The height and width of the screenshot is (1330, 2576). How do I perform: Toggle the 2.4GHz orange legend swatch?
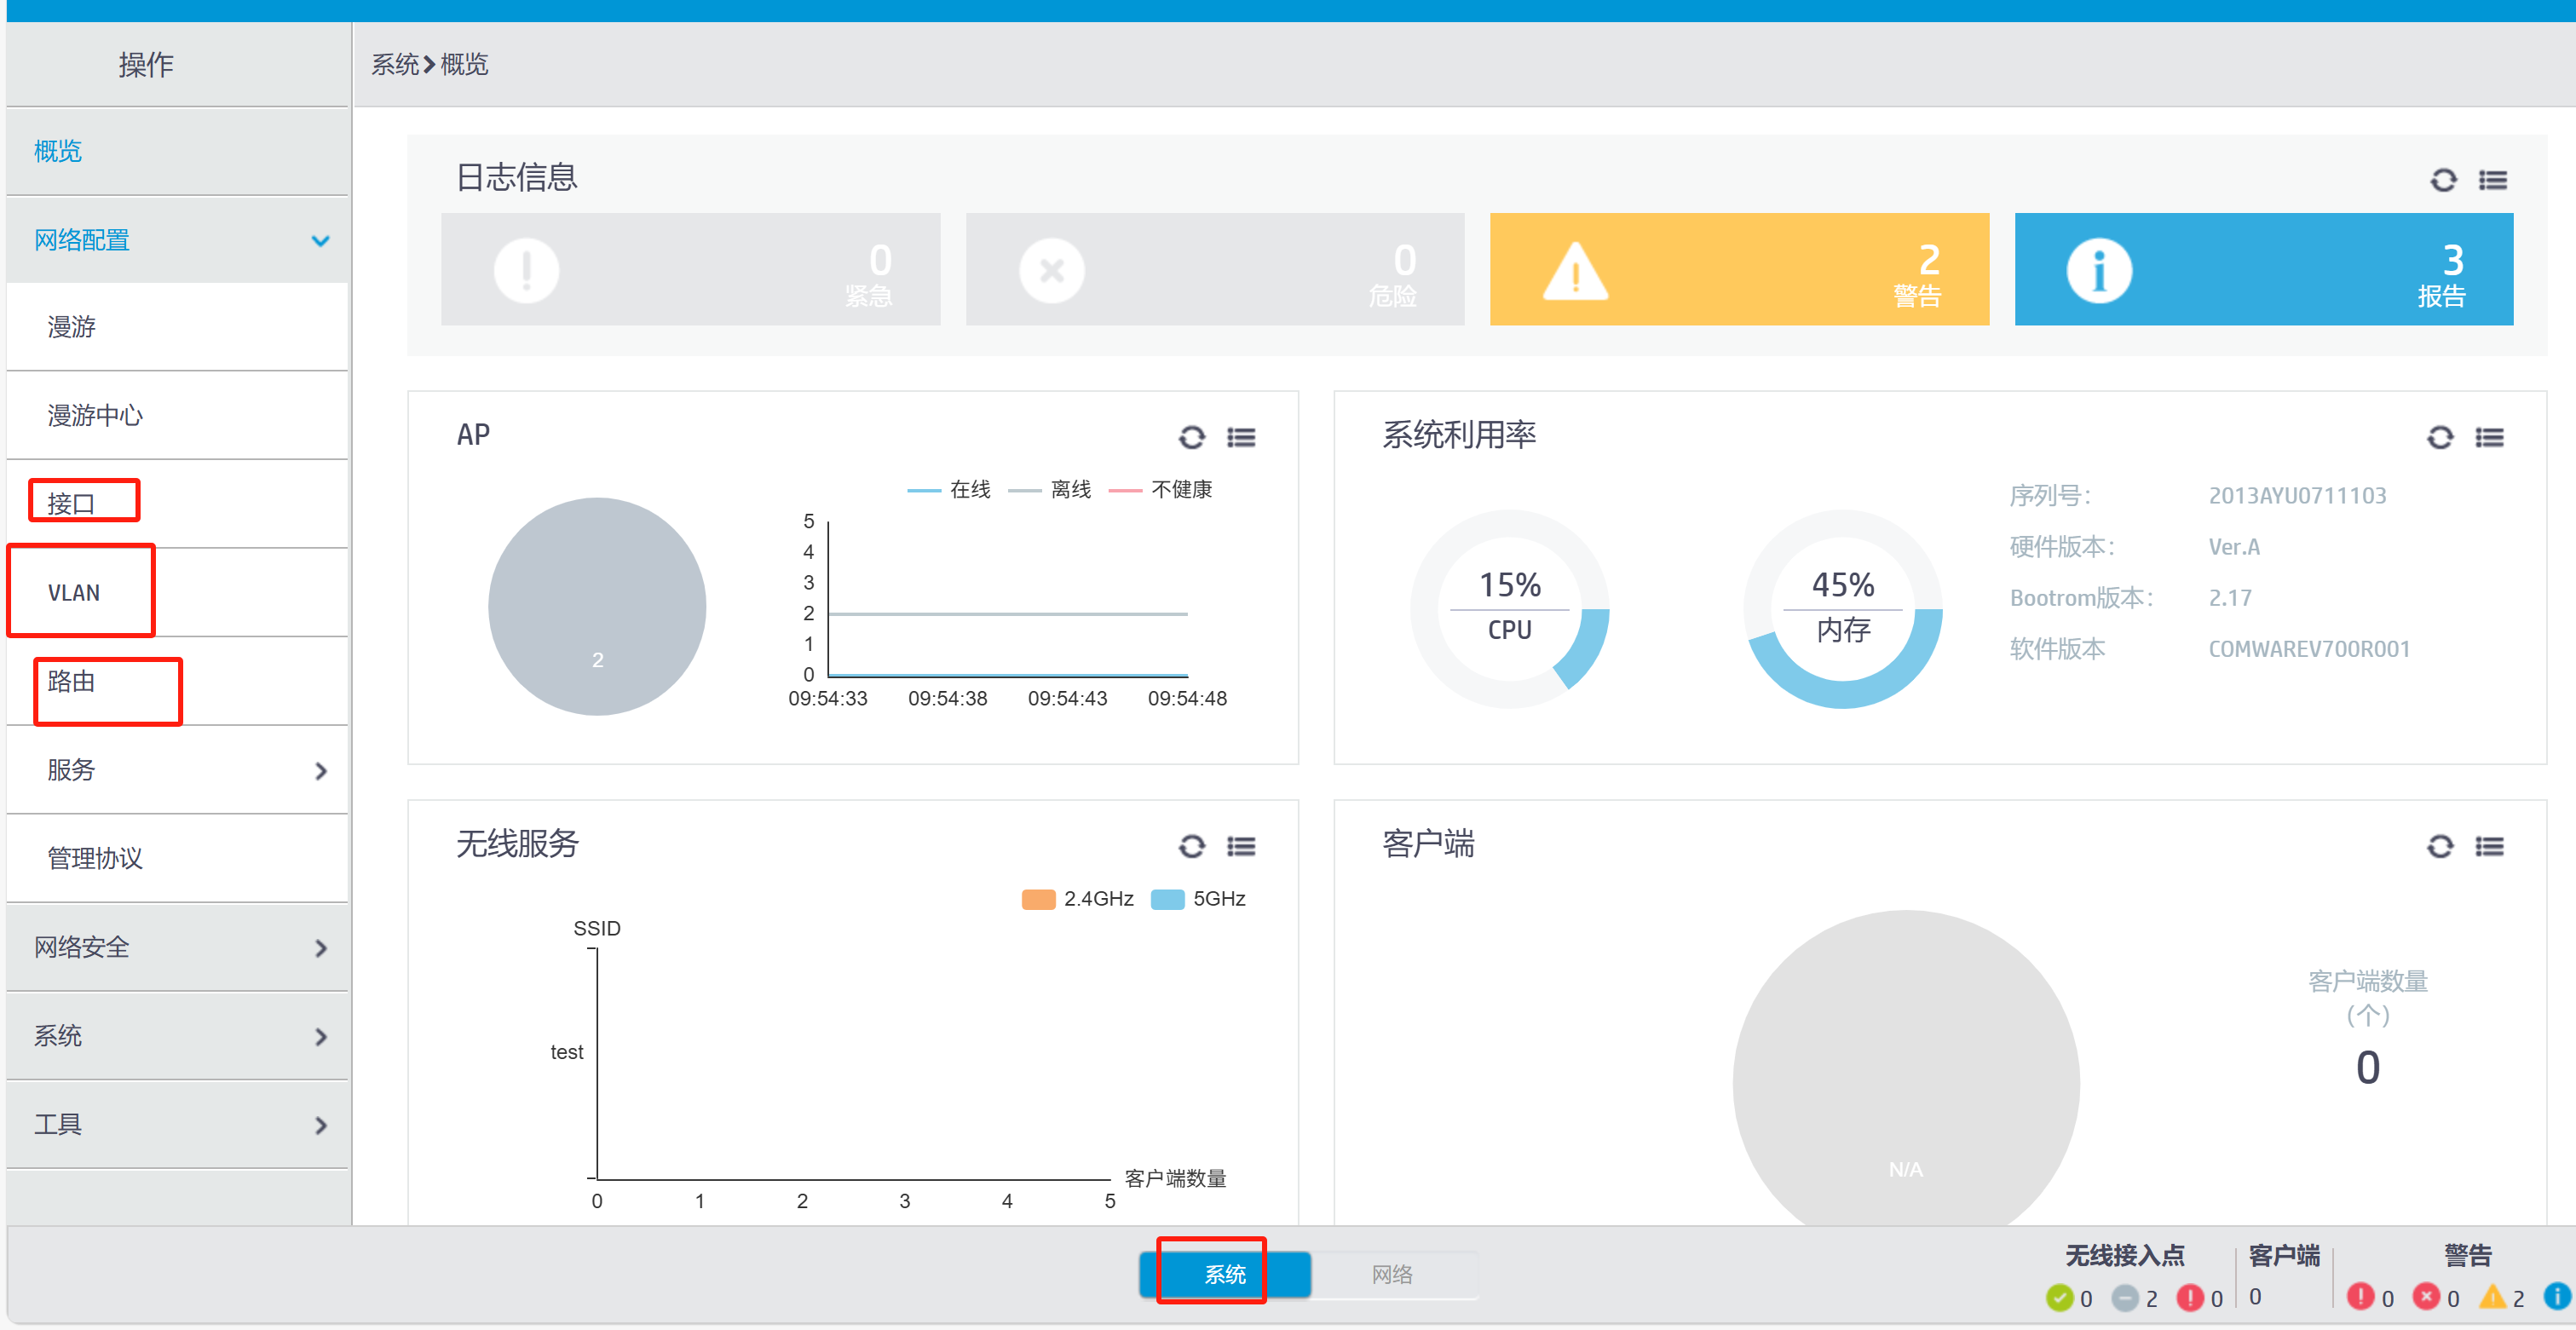pyautogui.click(x=1038, y=898)
